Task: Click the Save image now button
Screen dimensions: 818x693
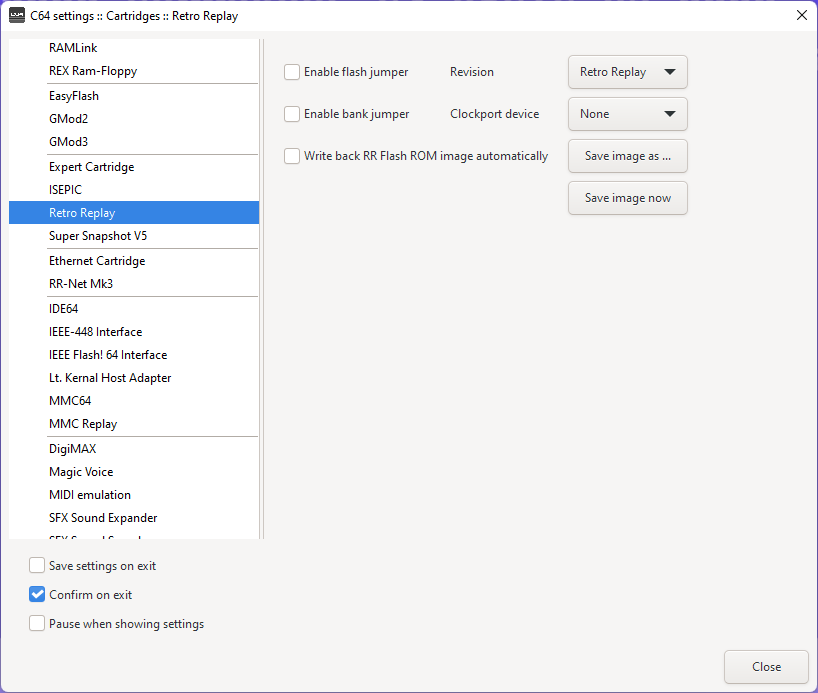Action: pyautogui.click(x=628, y=198)
